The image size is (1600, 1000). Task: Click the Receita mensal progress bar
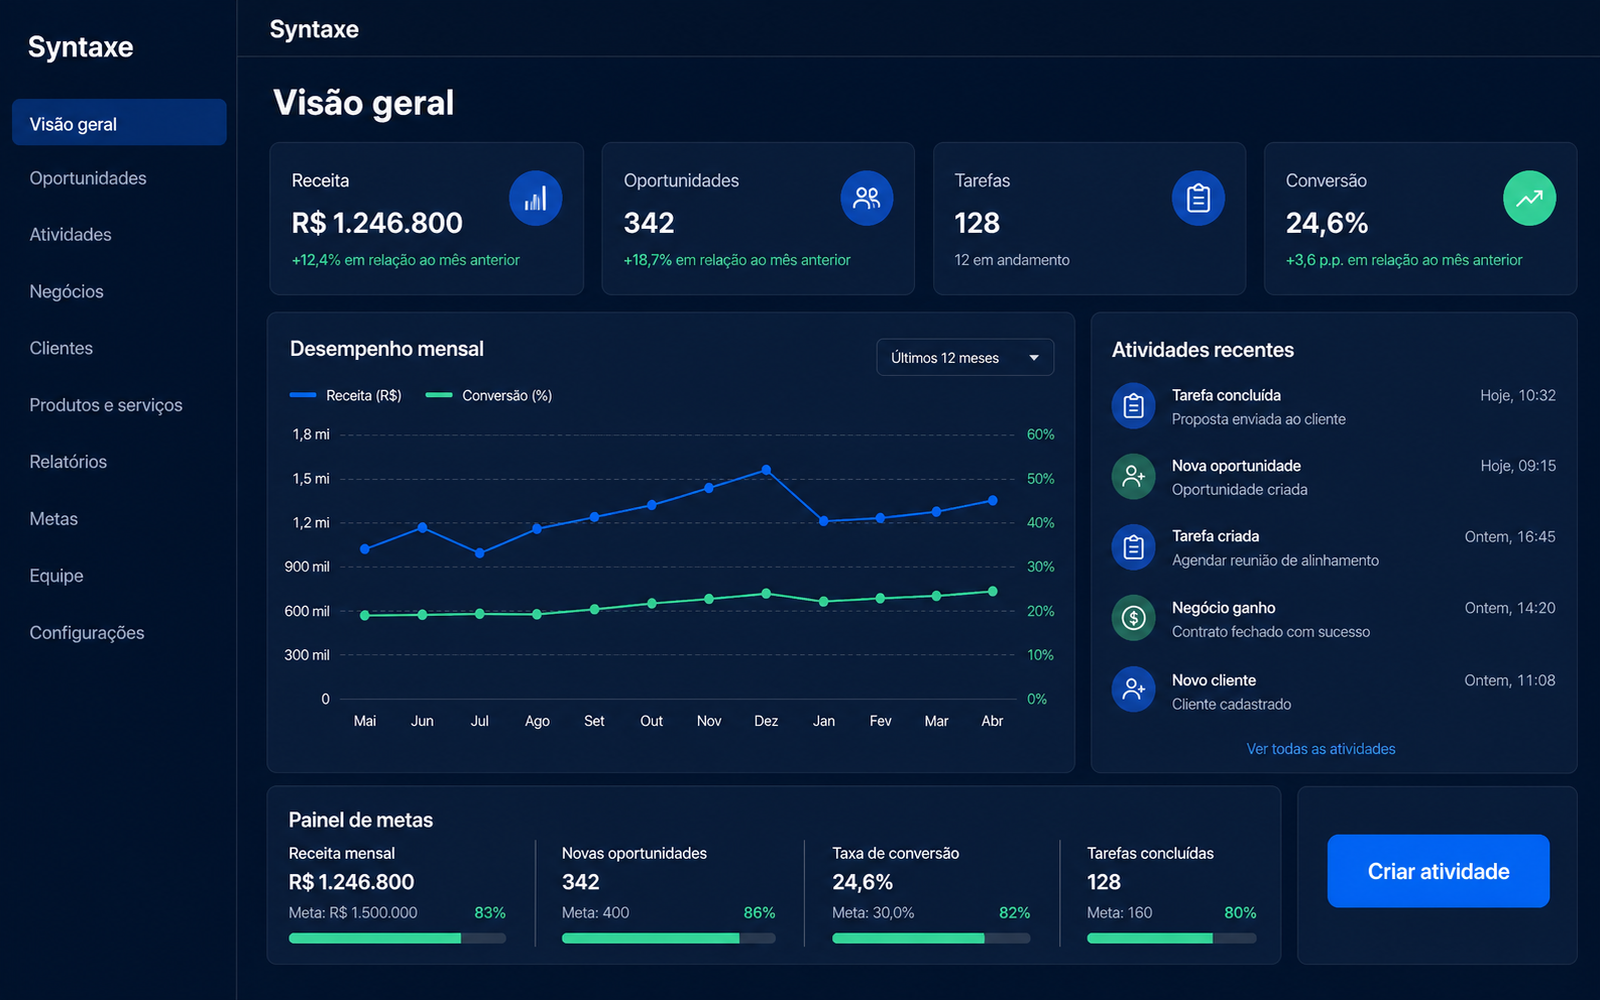pos(397,938)
